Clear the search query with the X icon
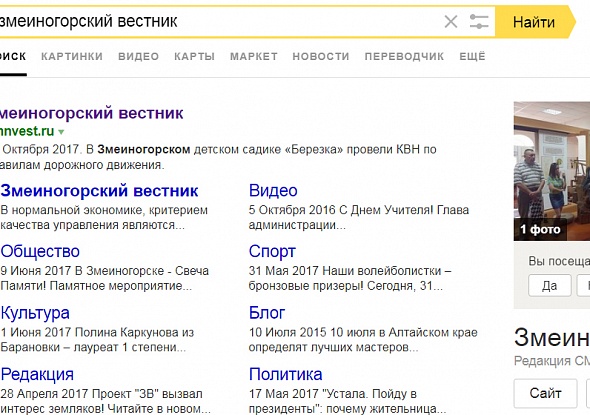590x415 pixels. click(451, 22)
